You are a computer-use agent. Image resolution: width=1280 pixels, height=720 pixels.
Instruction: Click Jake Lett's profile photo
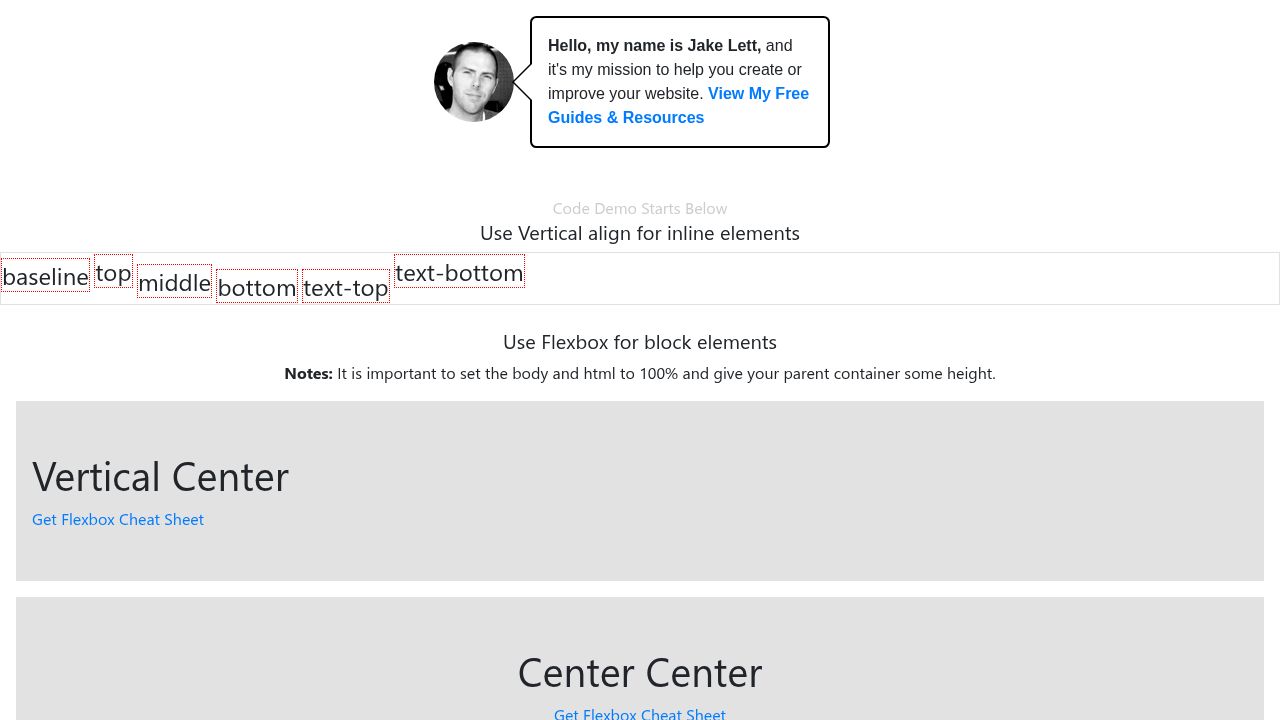pyautogui.click(x=474, y=82)
